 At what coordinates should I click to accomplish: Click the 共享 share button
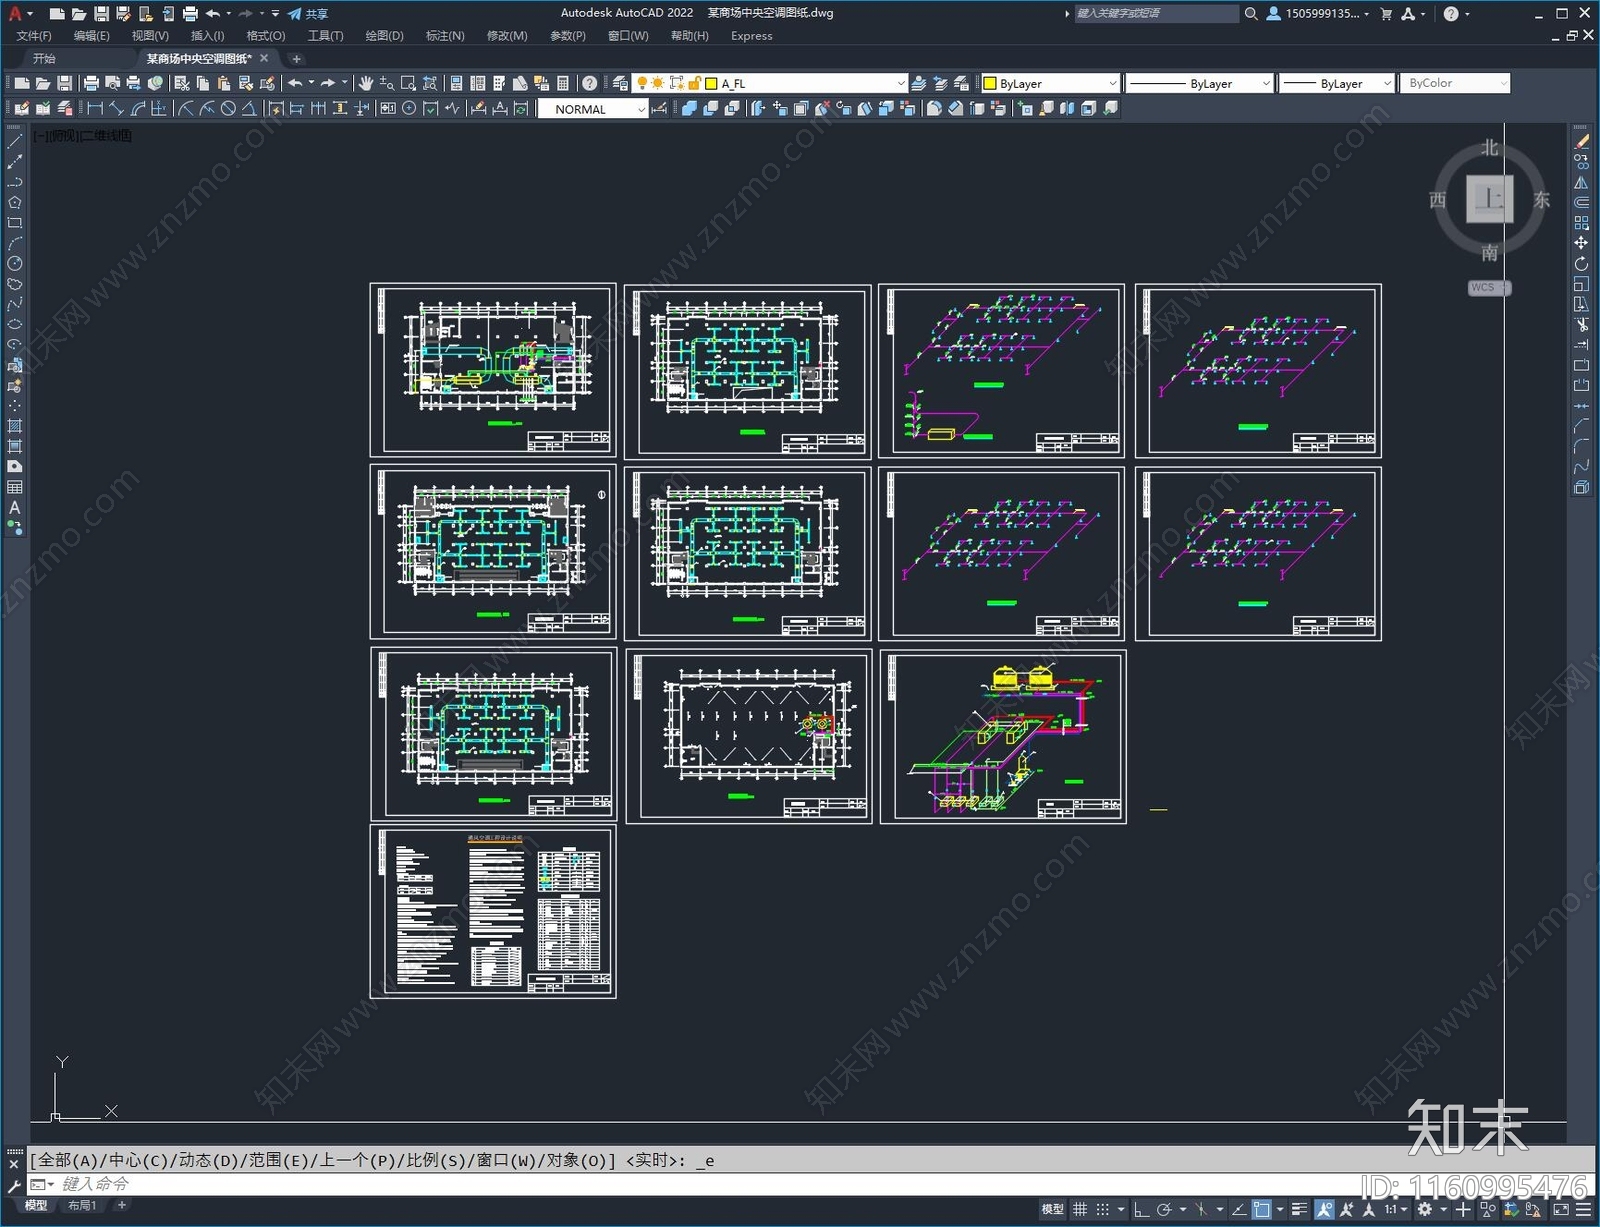click(309, 14)
